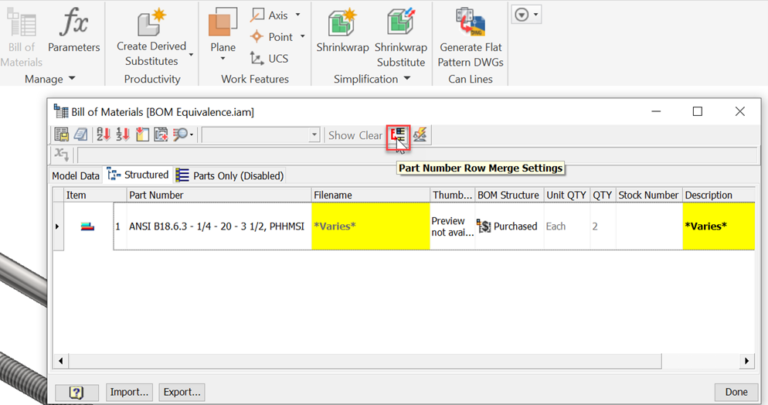This screenshot has height=405, width=768.
Task: Click Create Derived Substitutes icon
Action: pyautogui.click(x=152, y=22)
